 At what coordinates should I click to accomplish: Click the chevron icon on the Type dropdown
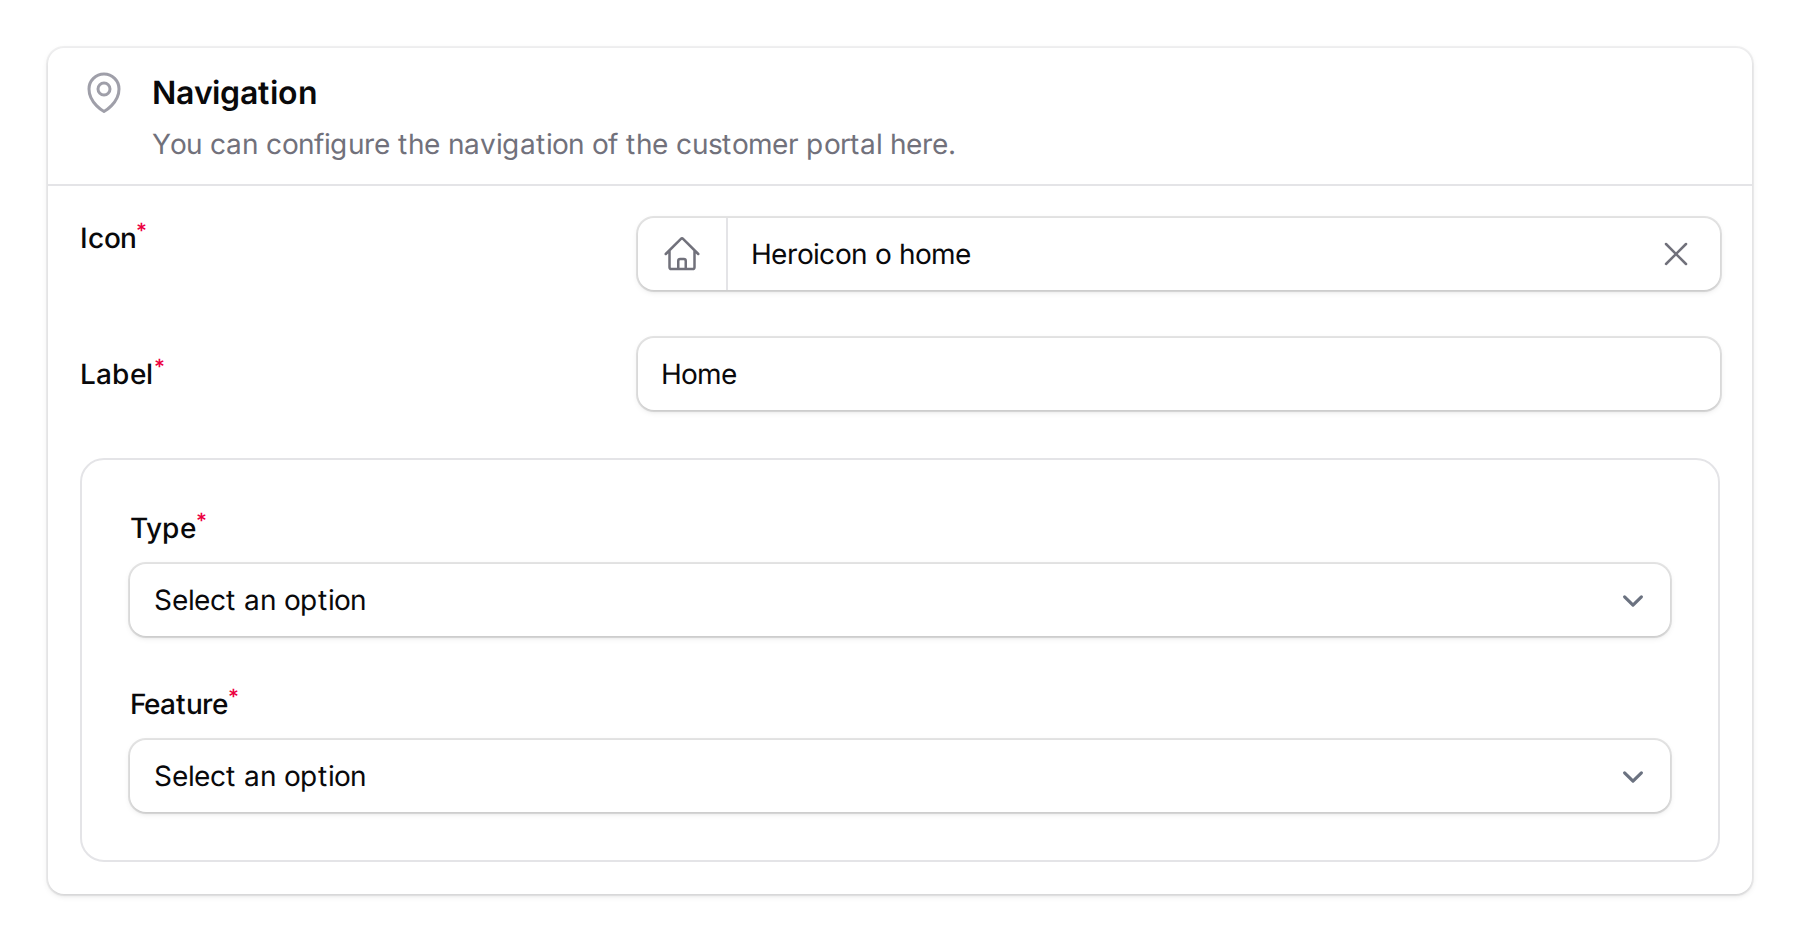pyautogui.click(x=1633, y=600)
